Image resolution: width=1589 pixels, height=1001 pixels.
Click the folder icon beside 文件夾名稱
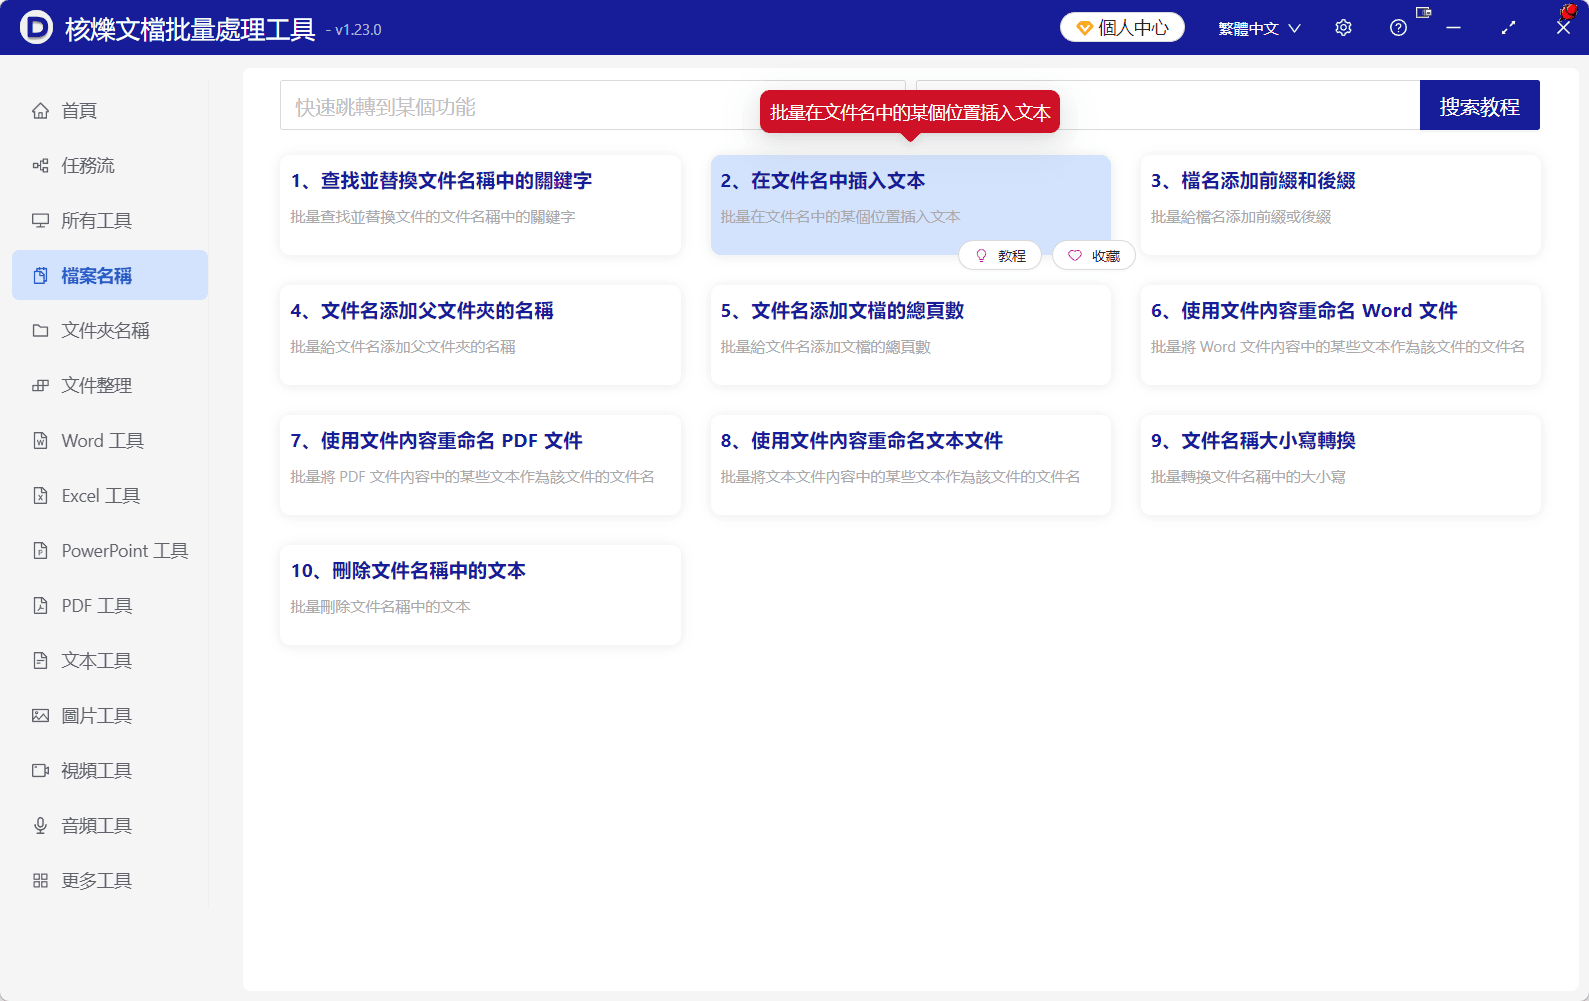tap(40, 331)
